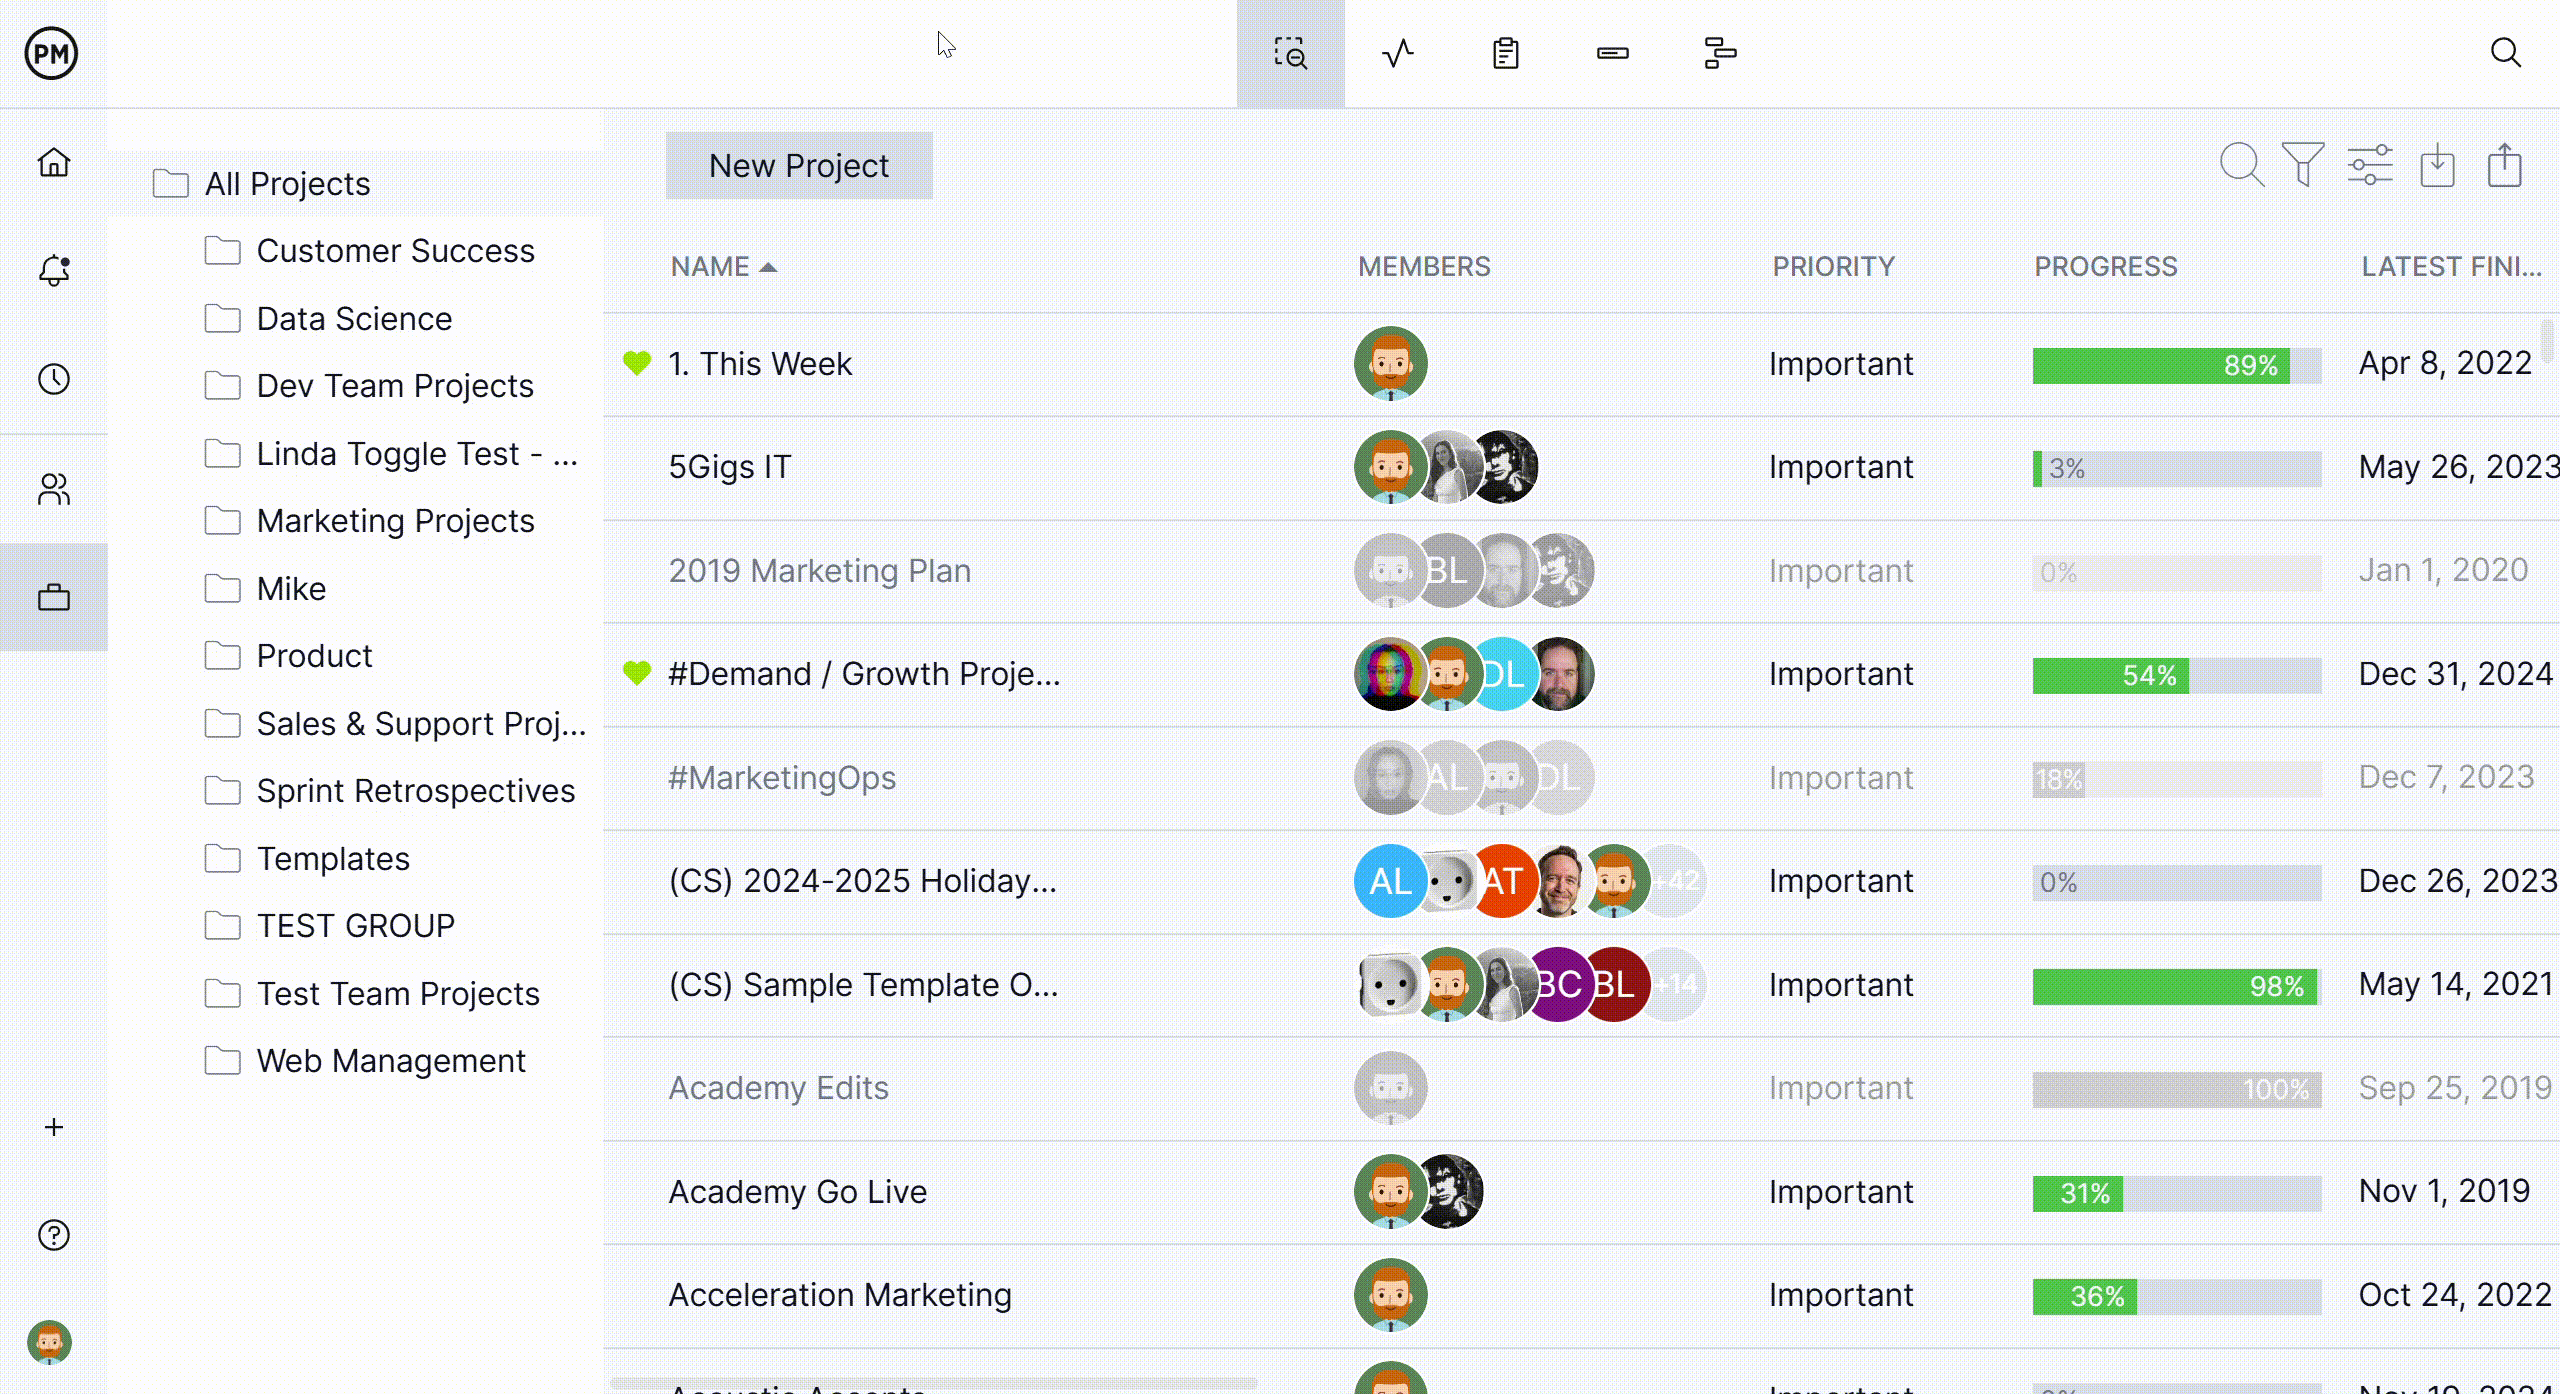Screen dimensions: 2560x1394
Task: Click the global search icon at top right
Action: pyautogui.click(x=2505, y=52)
